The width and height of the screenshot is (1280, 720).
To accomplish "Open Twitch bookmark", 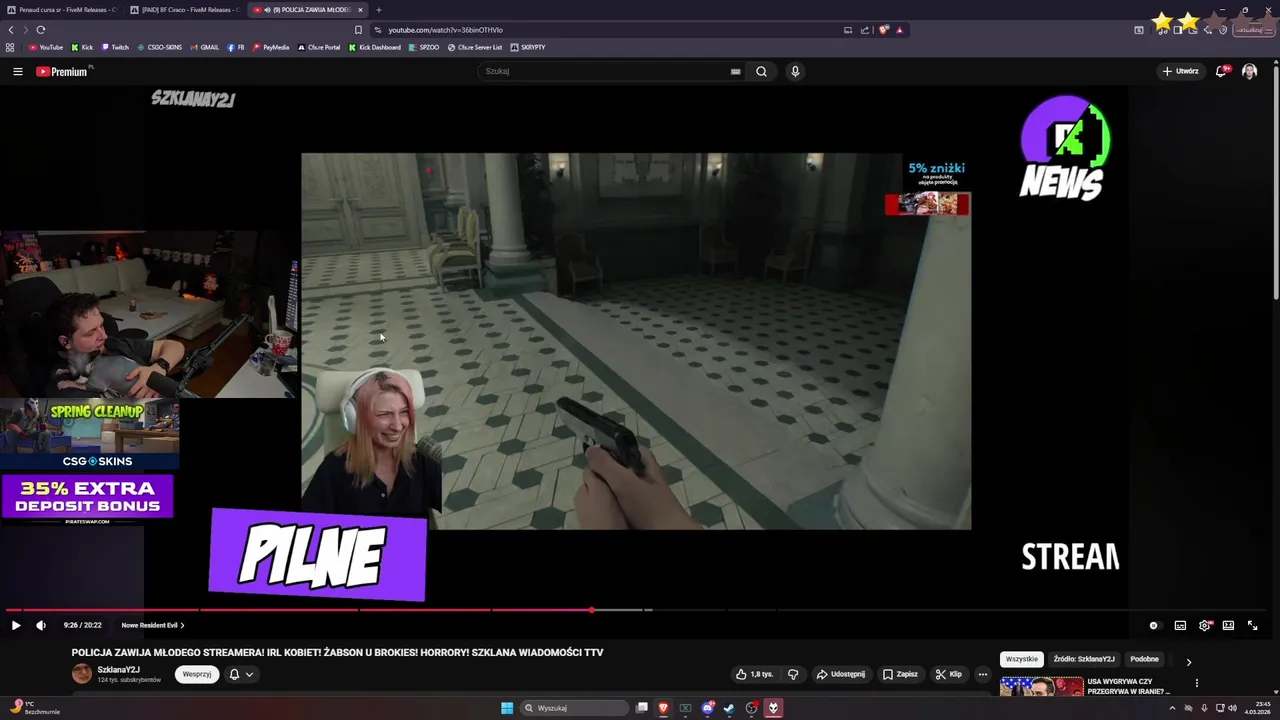I will (115, 47).
